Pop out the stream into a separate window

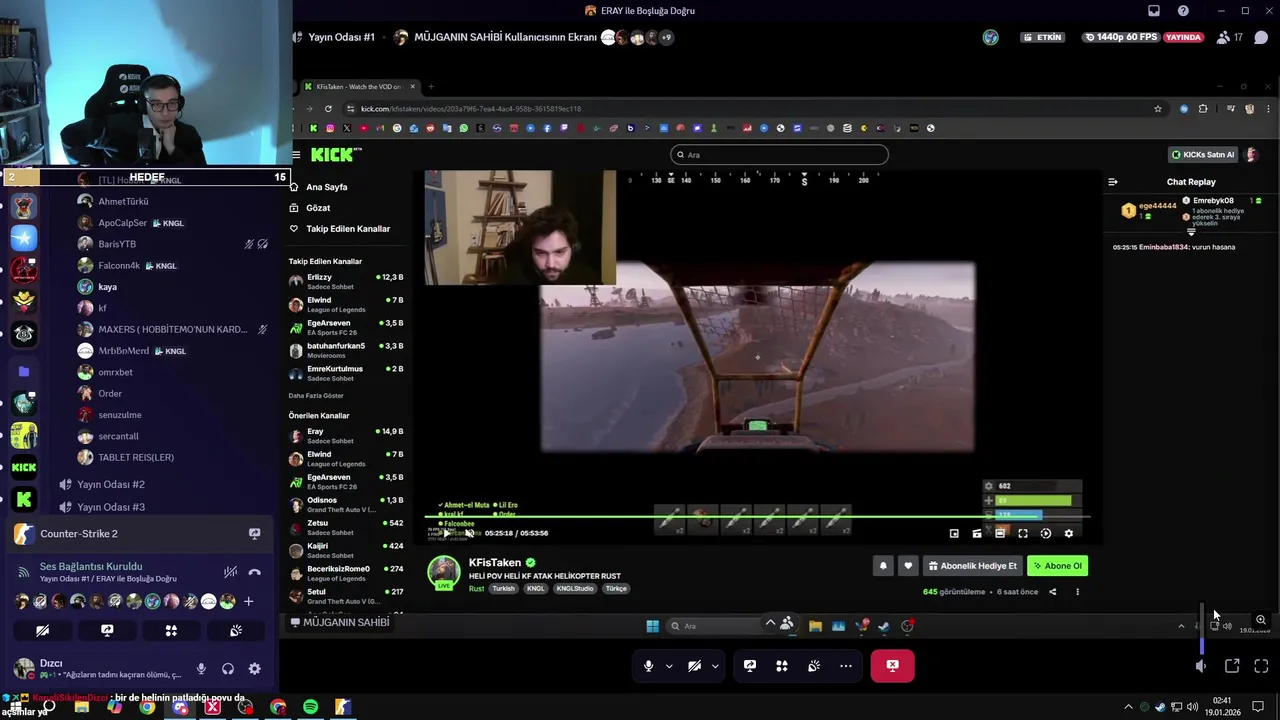1232,666
